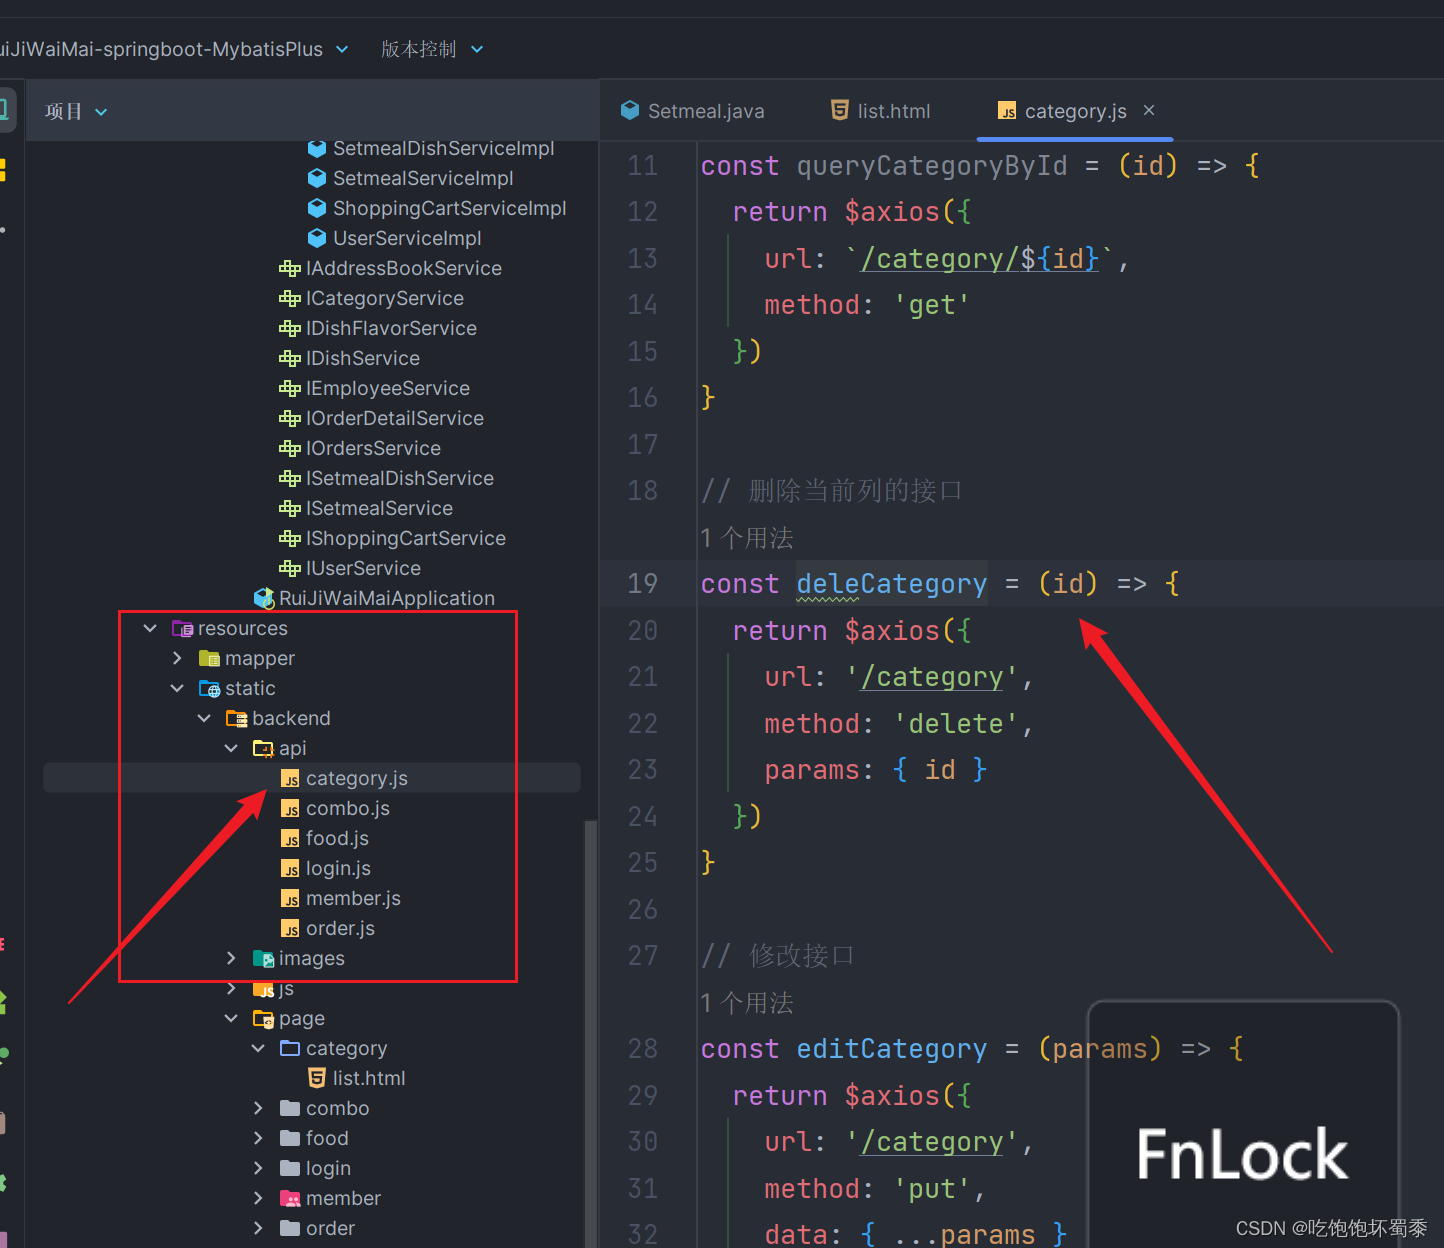Screen dimensions: 1444x1248
Task: Click the editCategory identifier on line 28
Action: click(892, 1049)
